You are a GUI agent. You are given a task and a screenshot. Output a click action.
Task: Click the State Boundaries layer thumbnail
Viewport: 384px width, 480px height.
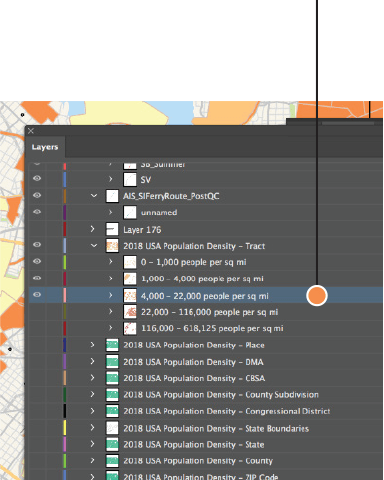coord(112,428)
